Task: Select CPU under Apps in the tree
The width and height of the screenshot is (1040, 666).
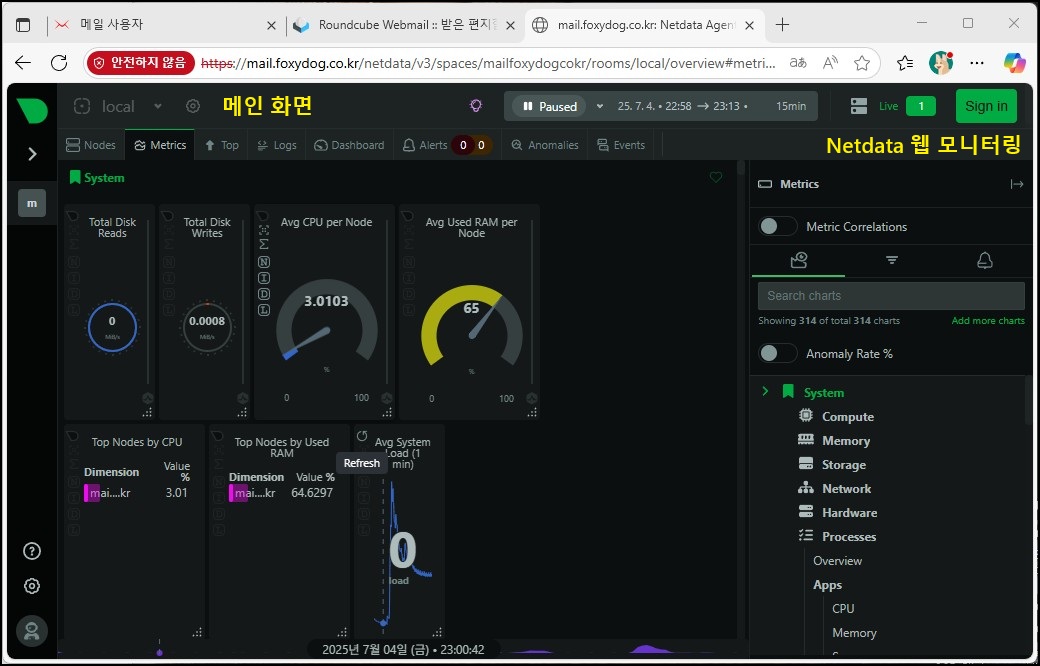Action: 843,608
